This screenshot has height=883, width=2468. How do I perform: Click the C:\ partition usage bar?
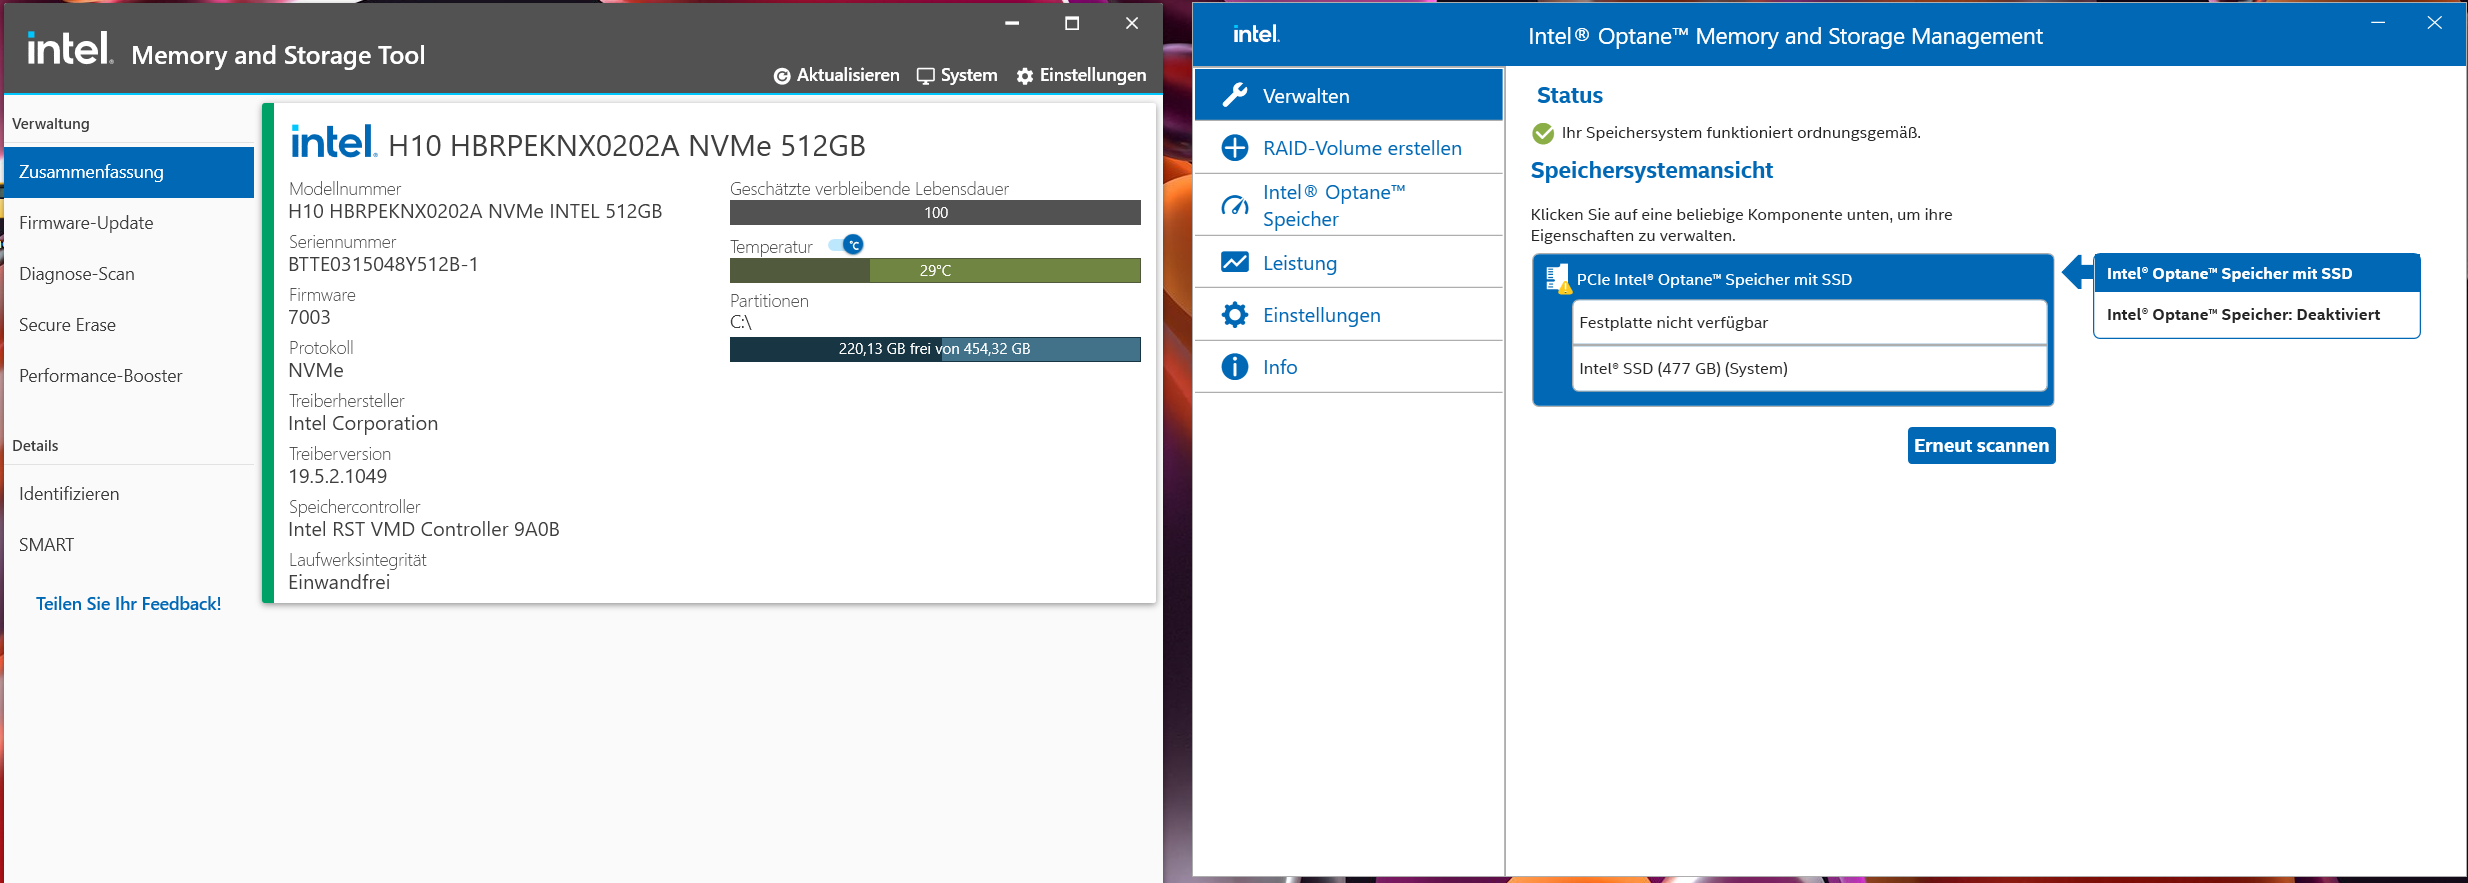tap(934, 349)
